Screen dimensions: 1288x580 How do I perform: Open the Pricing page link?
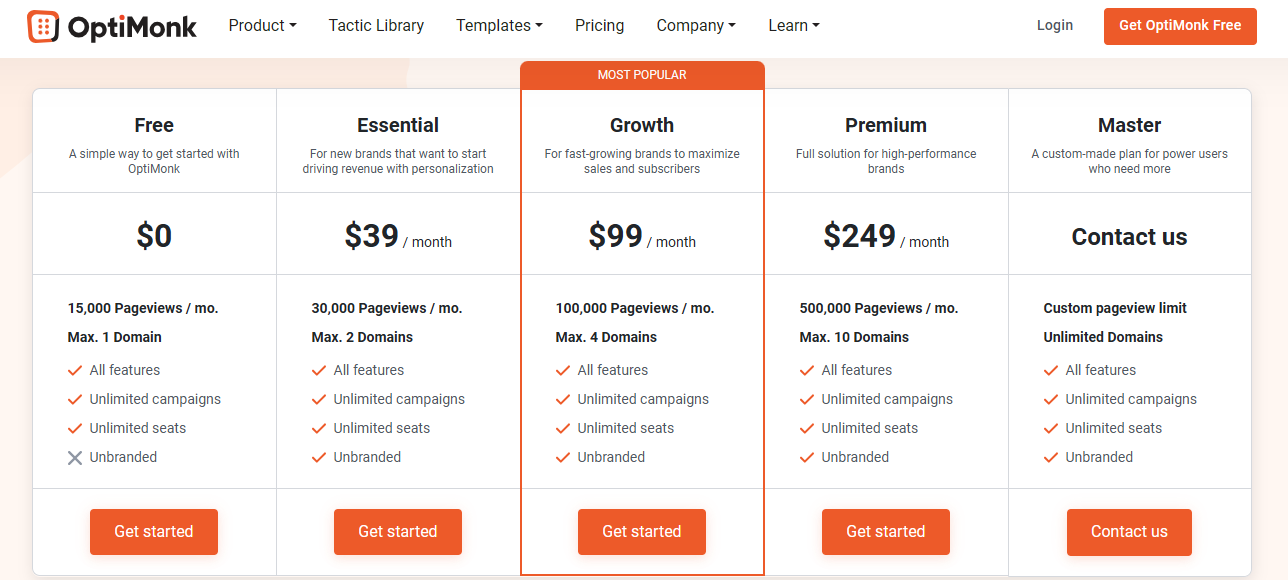point(599,26)
